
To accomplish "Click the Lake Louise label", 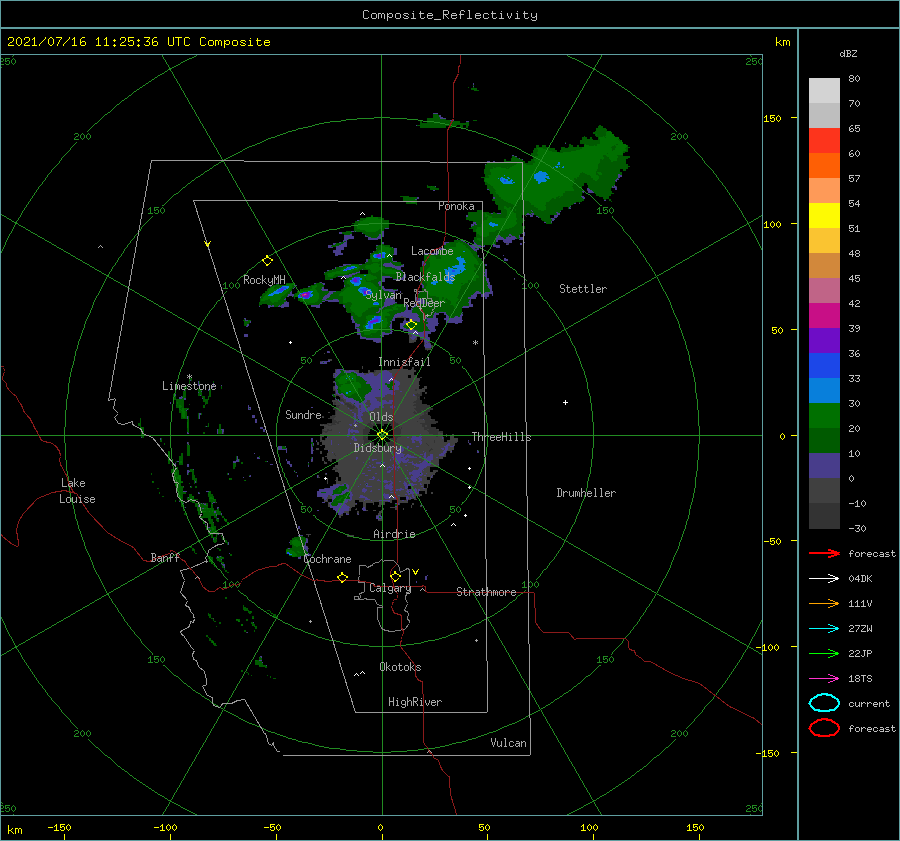I will click(x=77, y=491).
